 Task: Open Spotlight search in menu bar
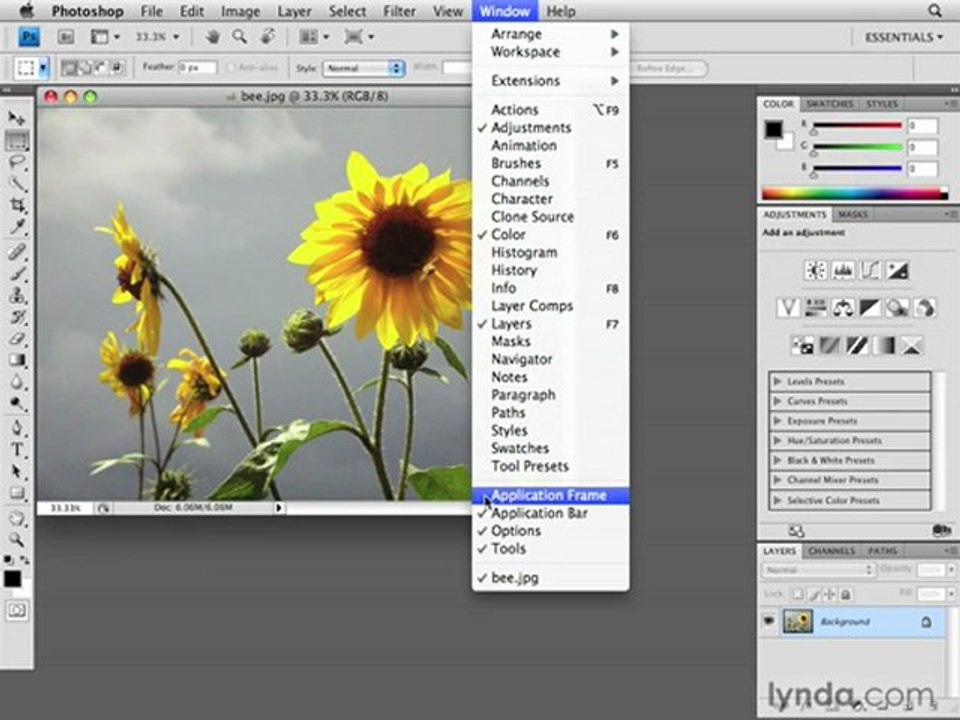pos(935,11)
